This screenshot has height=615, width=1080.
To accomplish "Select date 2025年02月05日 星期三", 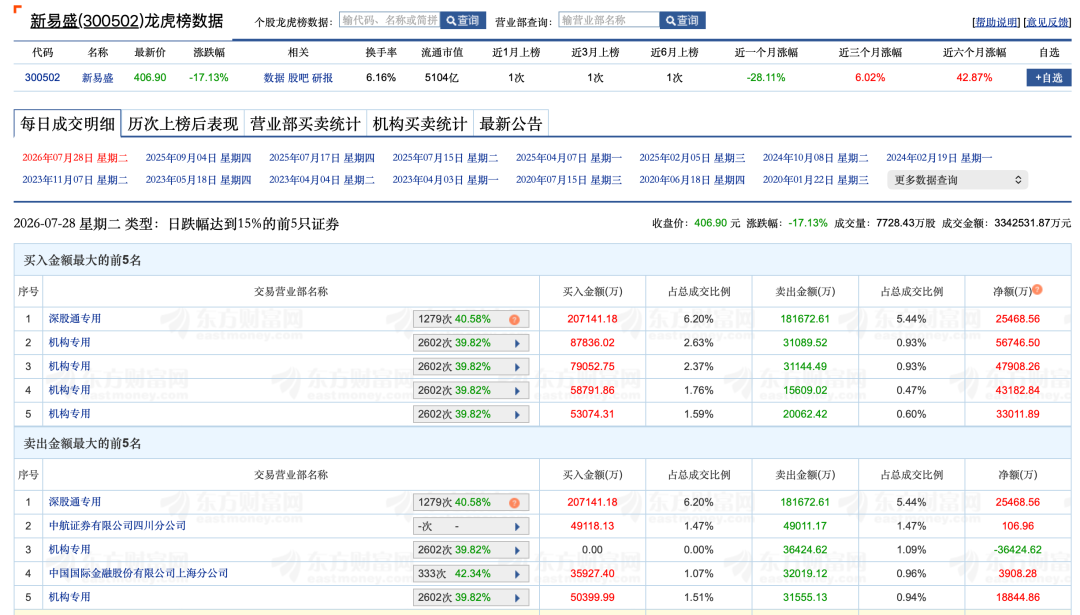I will coord(692,158).
